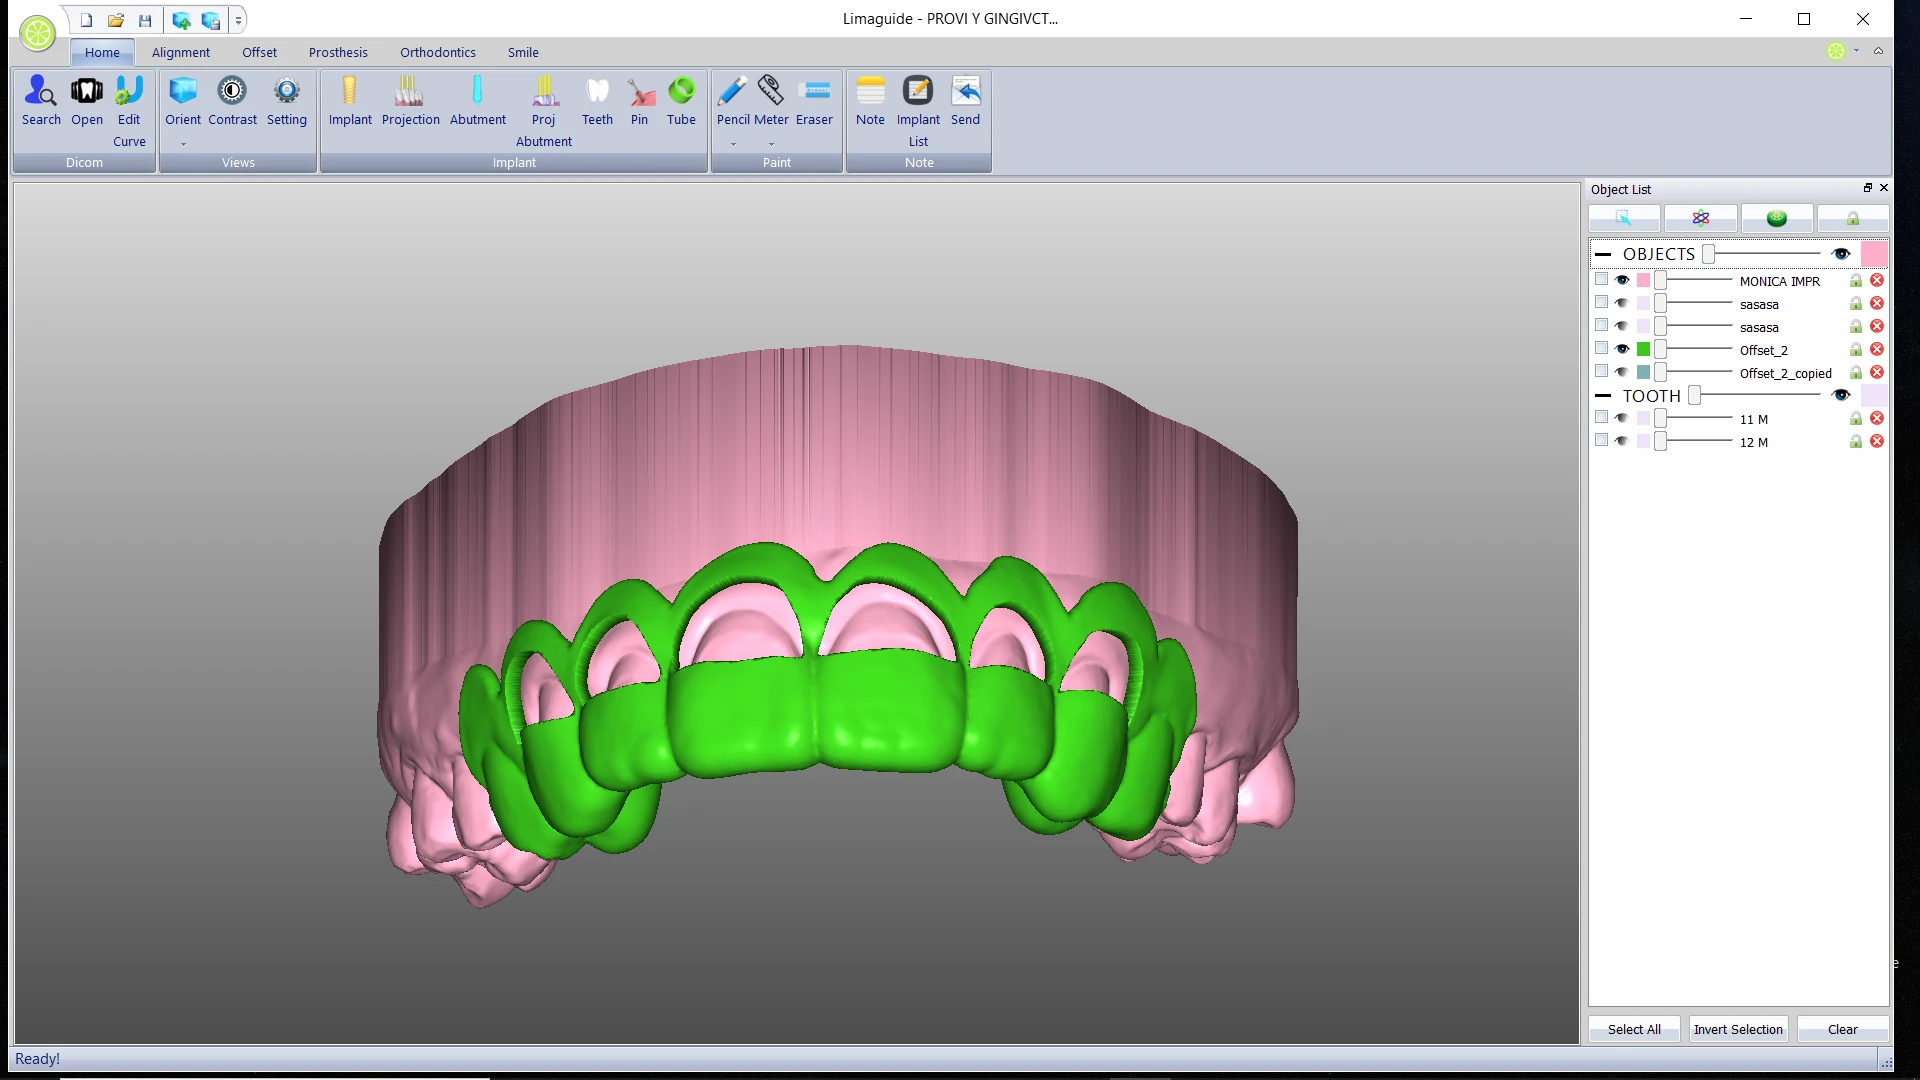1920x1080 pixels.
Task: Activate the Projection tool
Action: (410, 100)
